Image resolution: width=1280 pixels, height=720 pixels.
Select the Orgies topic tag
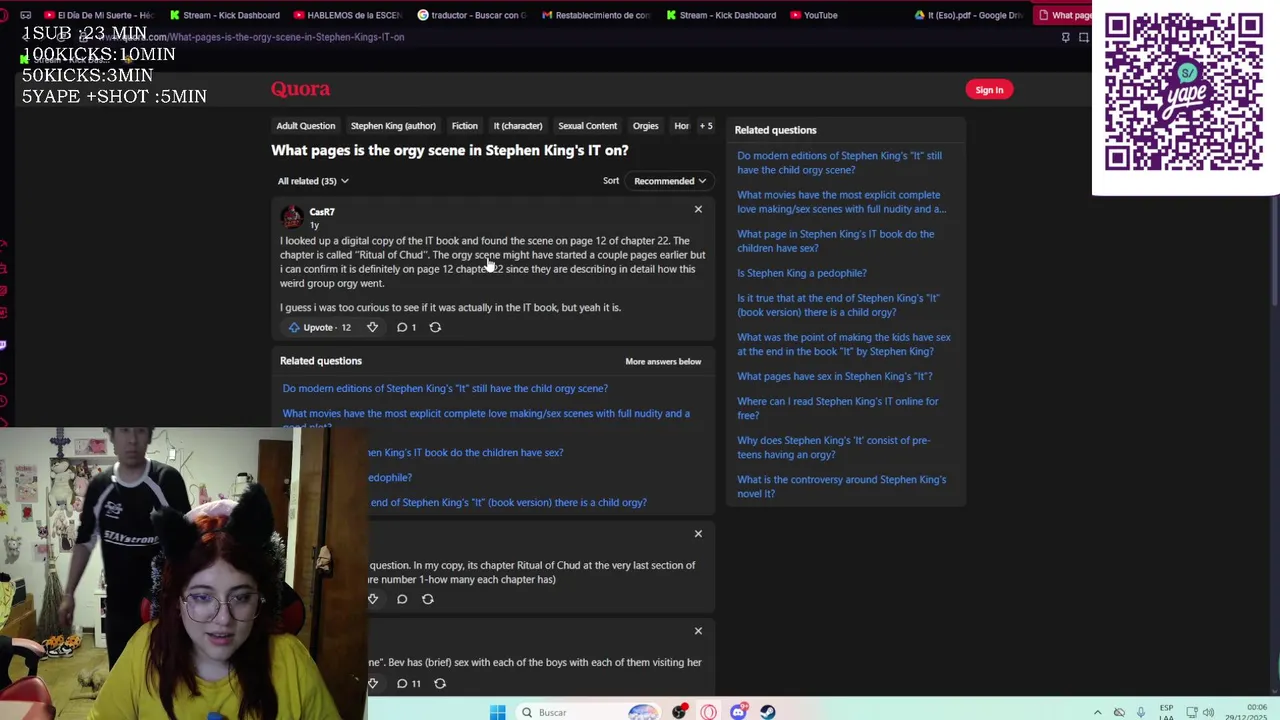[x=645, y=126]
